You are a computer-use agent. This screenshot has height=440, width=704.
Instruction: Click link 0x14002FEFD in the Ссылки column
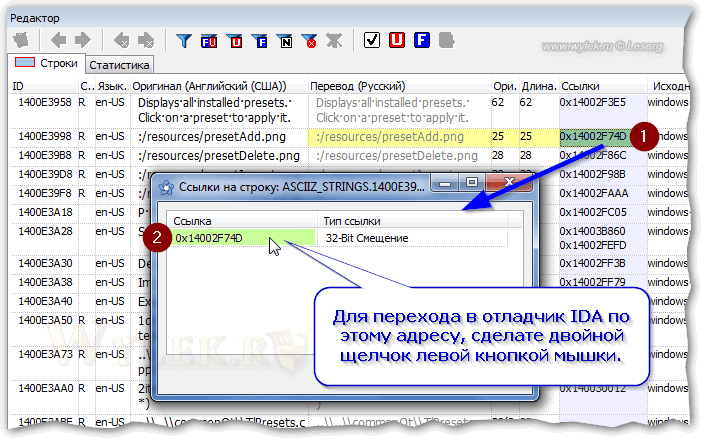(x=592, y=245)
